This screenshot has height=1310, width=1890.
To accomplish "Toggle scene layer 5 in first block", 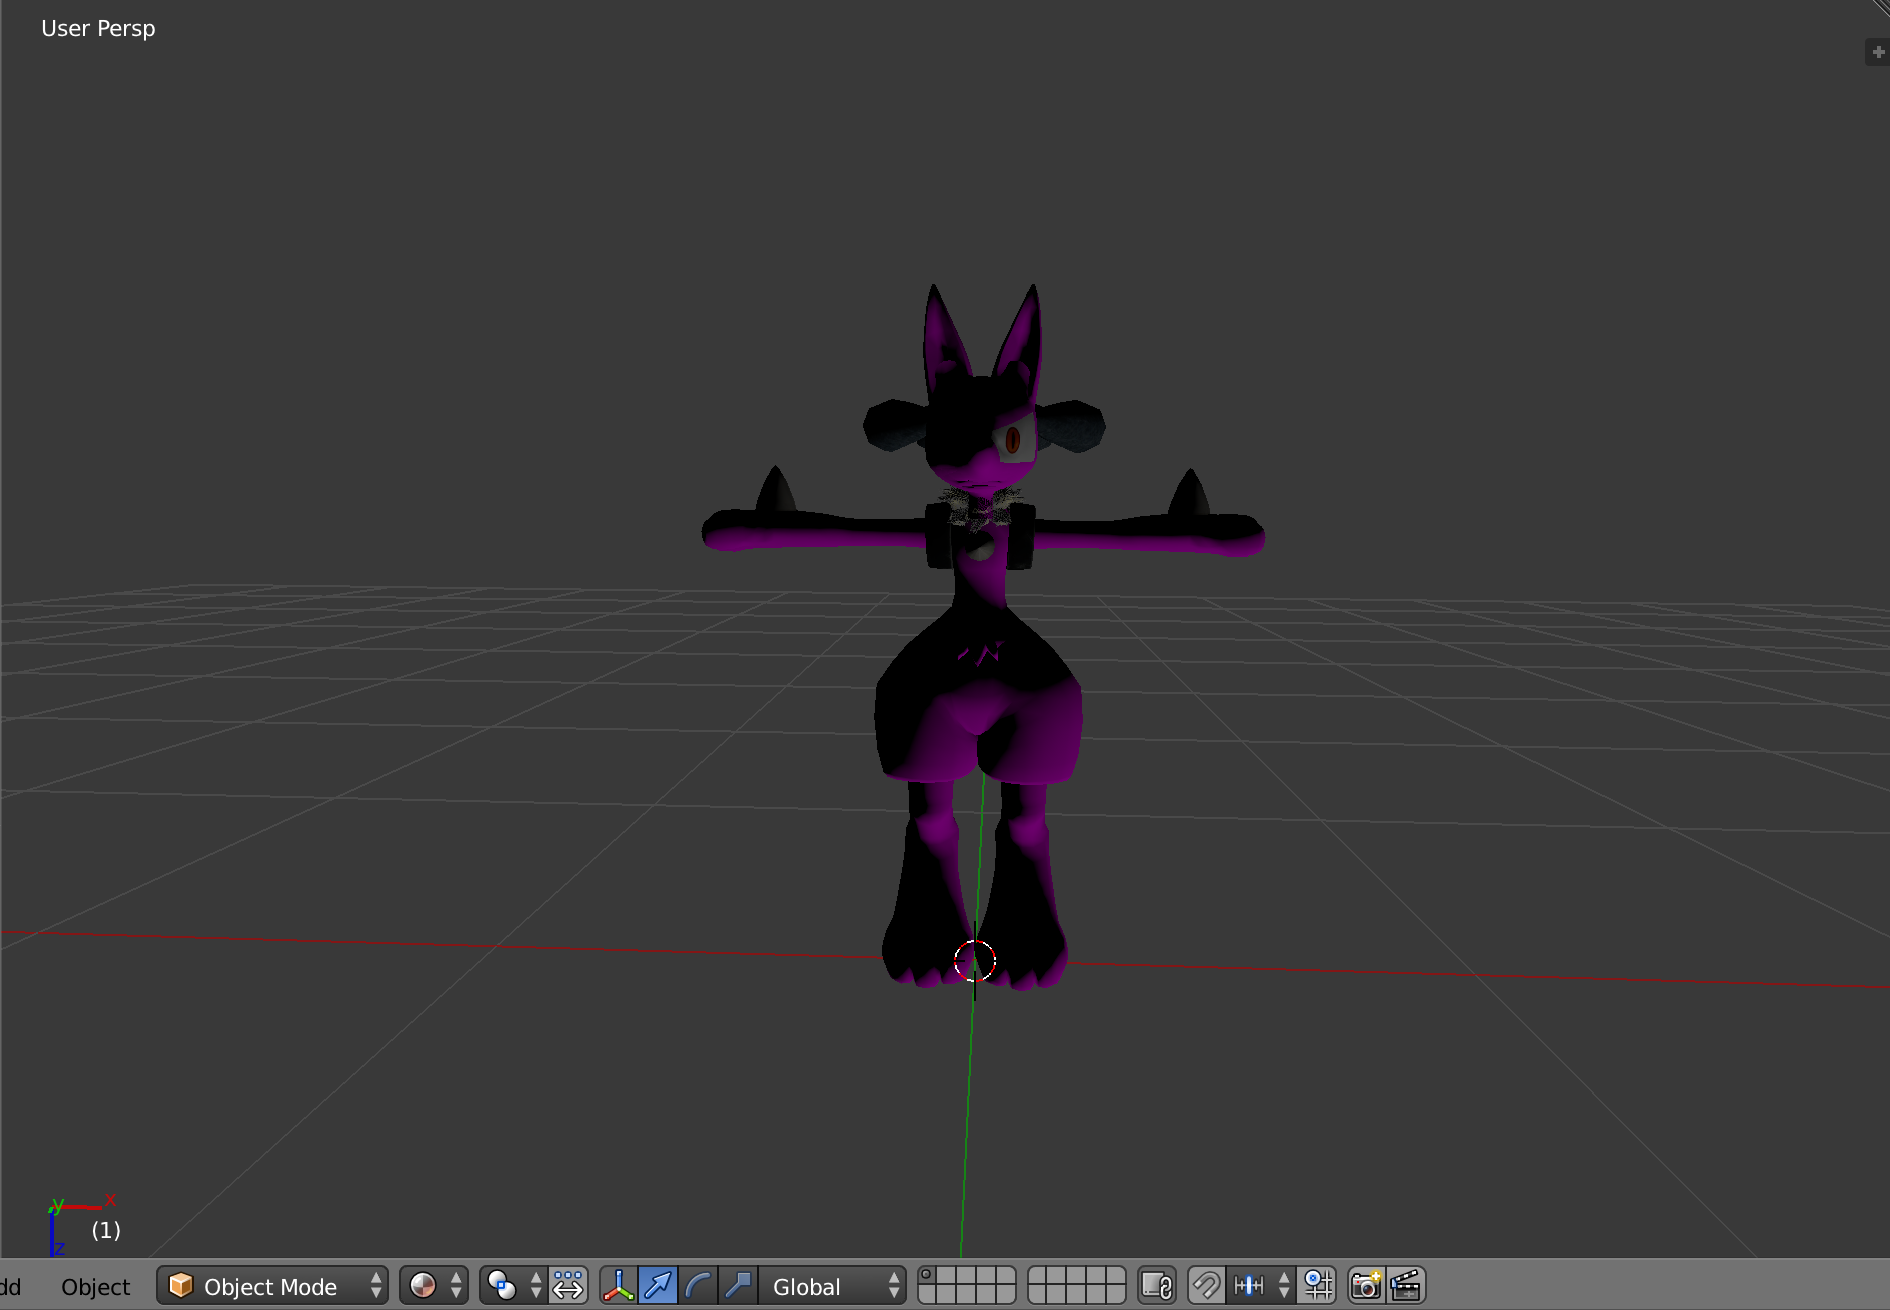I will (x=1006, y=1276).
